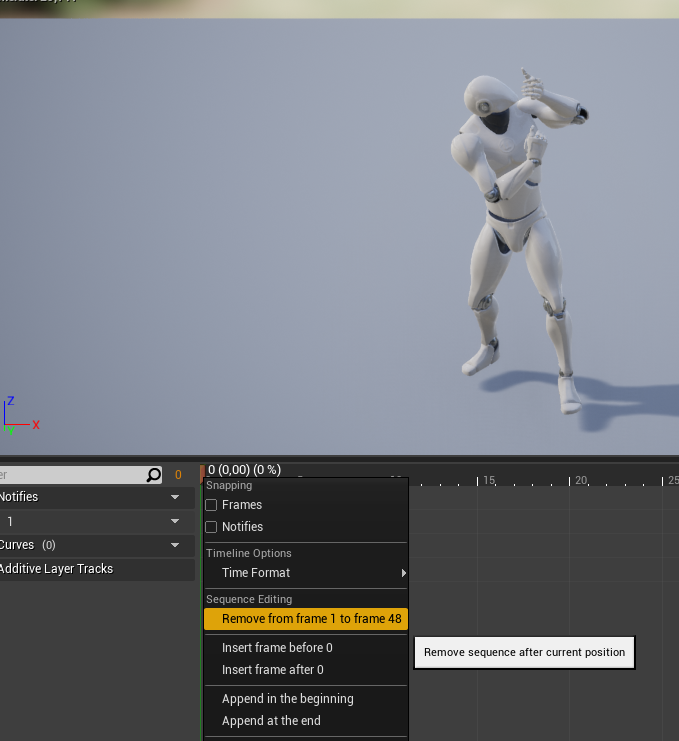Click the Time Format submenu arrow

403,573
